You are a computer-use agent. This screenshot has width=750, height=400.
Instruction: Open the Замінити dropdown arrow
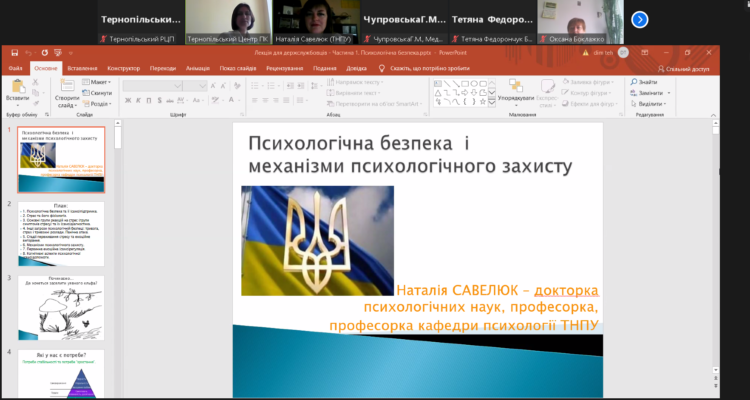click(669, 93)
